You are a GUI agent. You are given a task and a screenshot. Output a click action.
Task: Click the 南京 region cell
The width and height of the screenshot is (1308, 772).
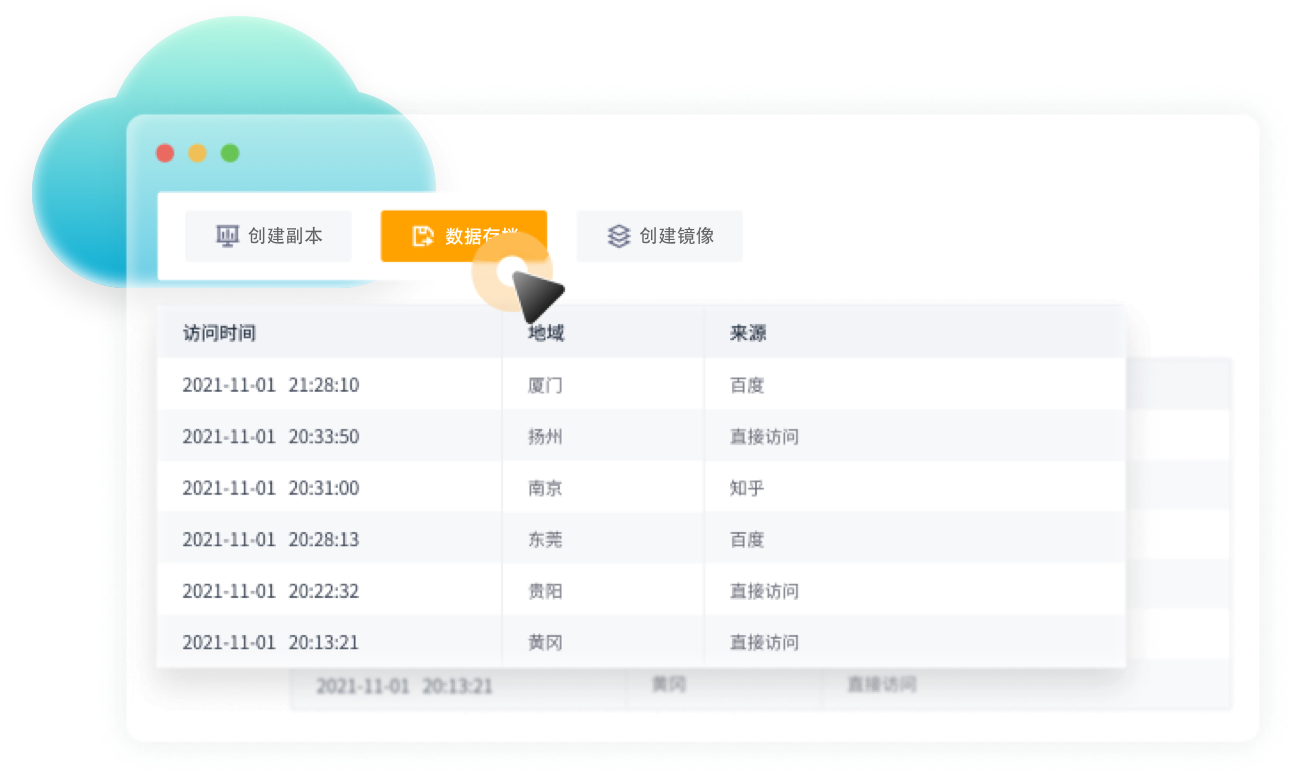point(545,488)
